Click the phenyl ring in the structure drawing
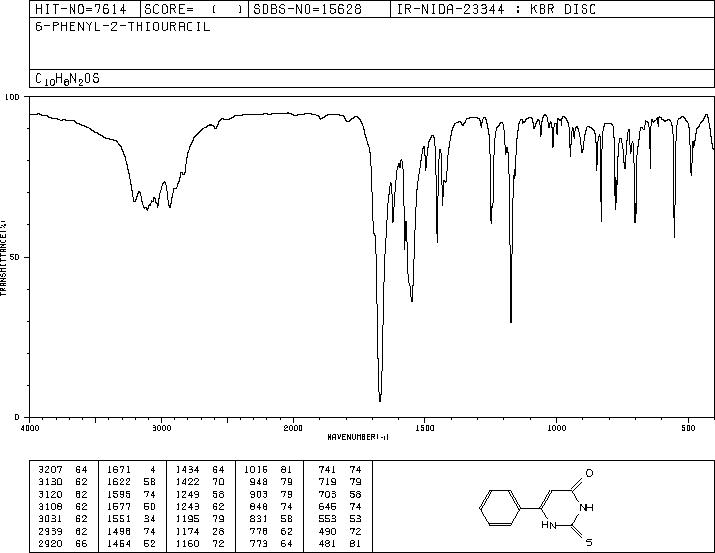The height and width of the screenshot is (553, 715). coord(500,508)
